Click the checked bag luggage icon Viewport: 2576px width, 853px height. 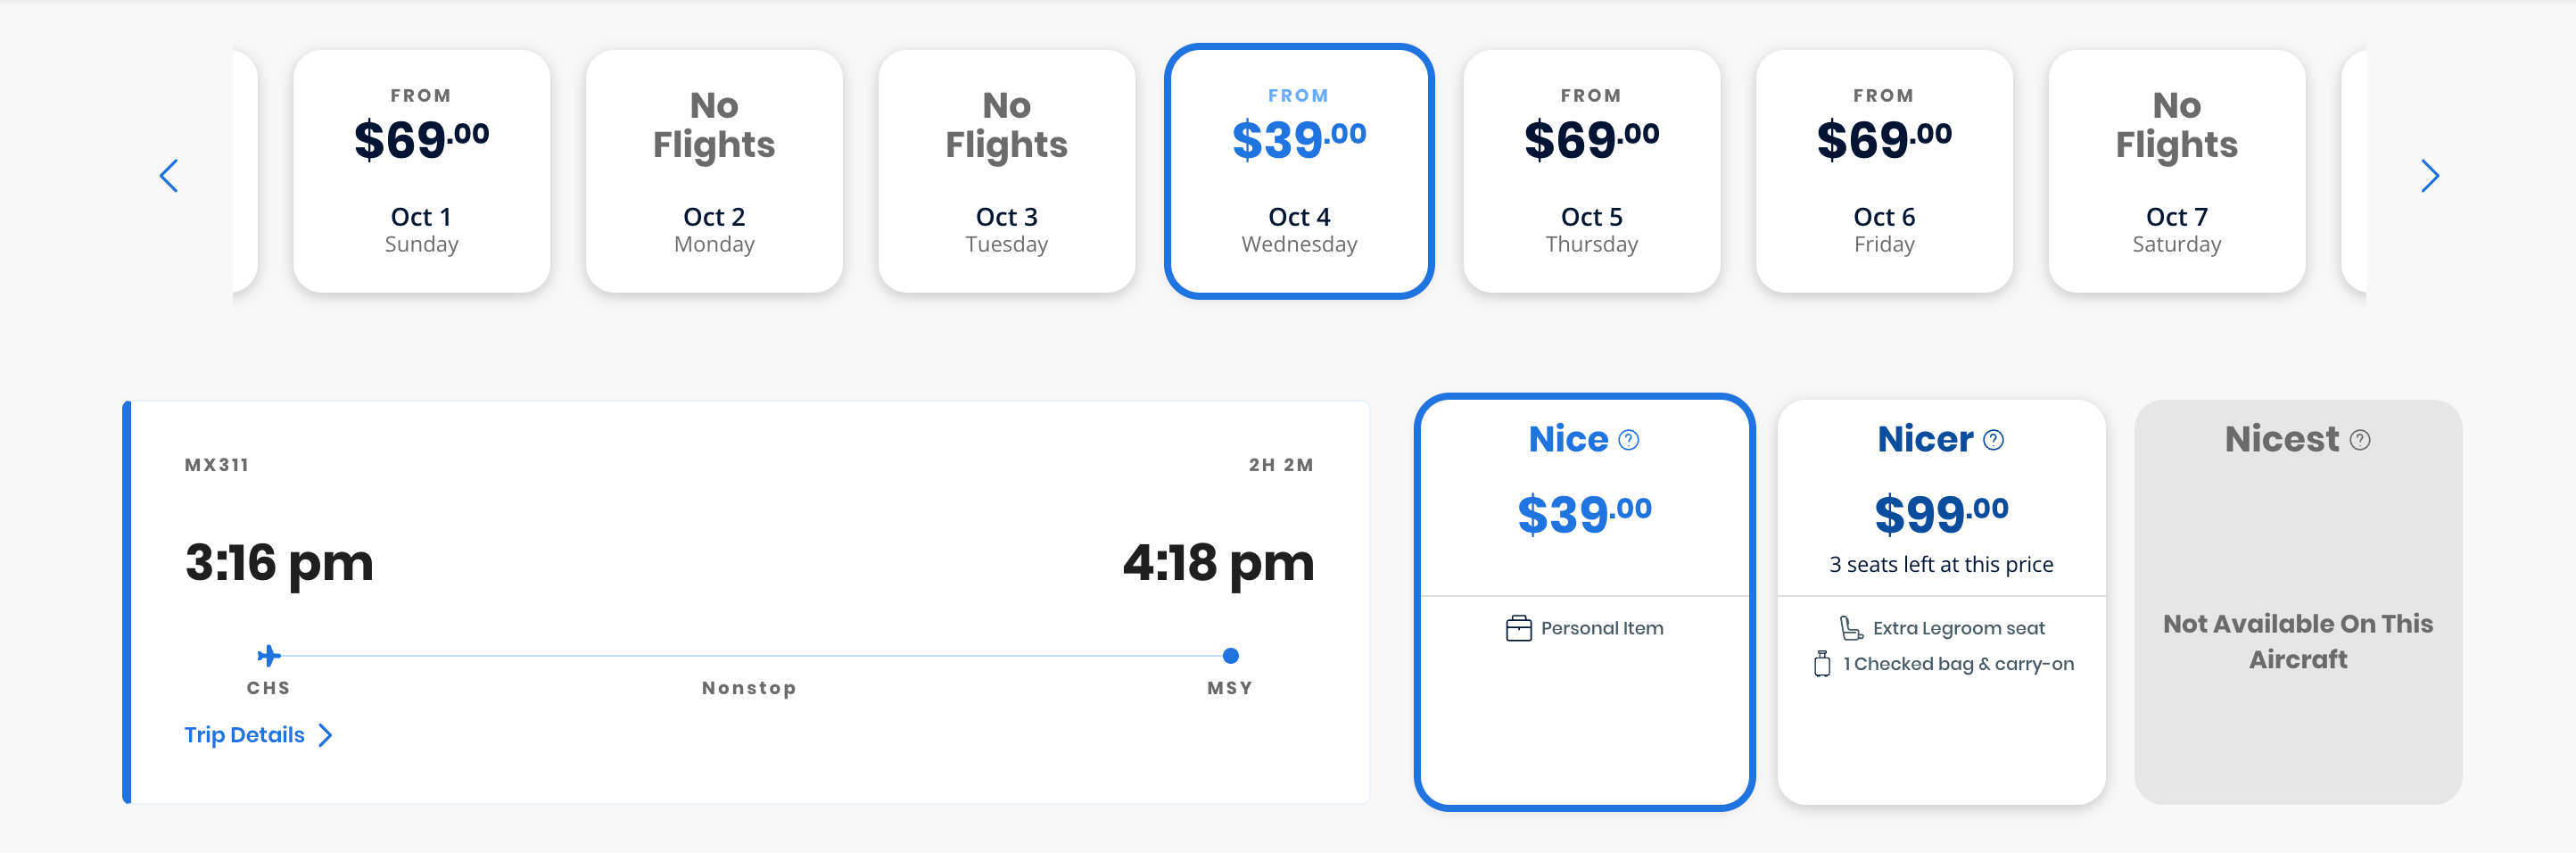coord(1822,664)
